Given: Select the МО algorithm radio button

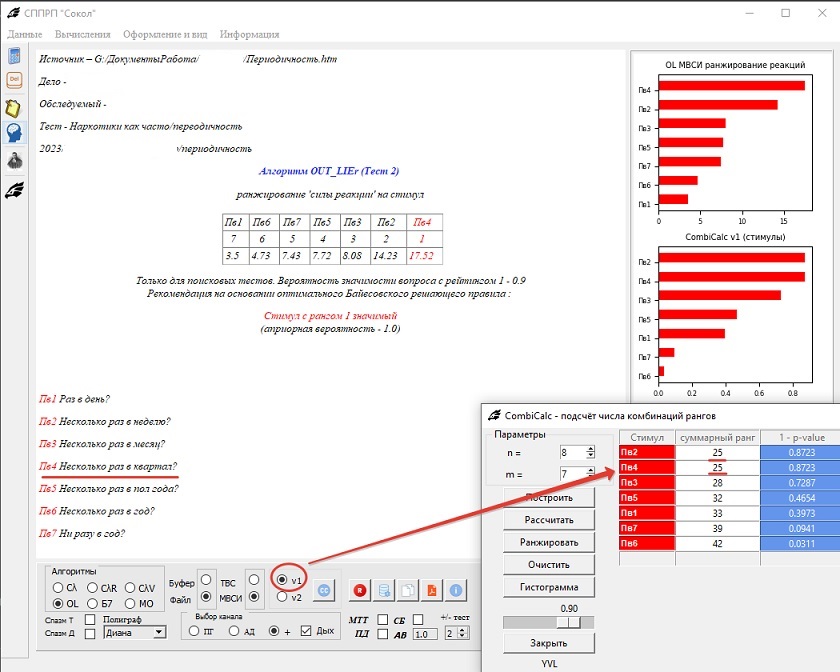Looking at the screenshot, I should pyautogui.click(x=130, y=603).
